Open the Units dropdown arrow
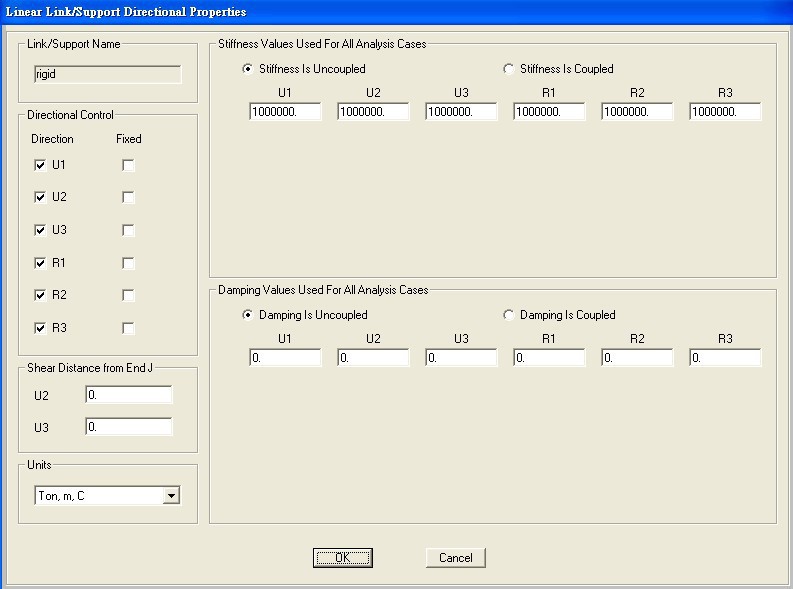The width and height of the screenshot is (793, 589). (171, 496)
